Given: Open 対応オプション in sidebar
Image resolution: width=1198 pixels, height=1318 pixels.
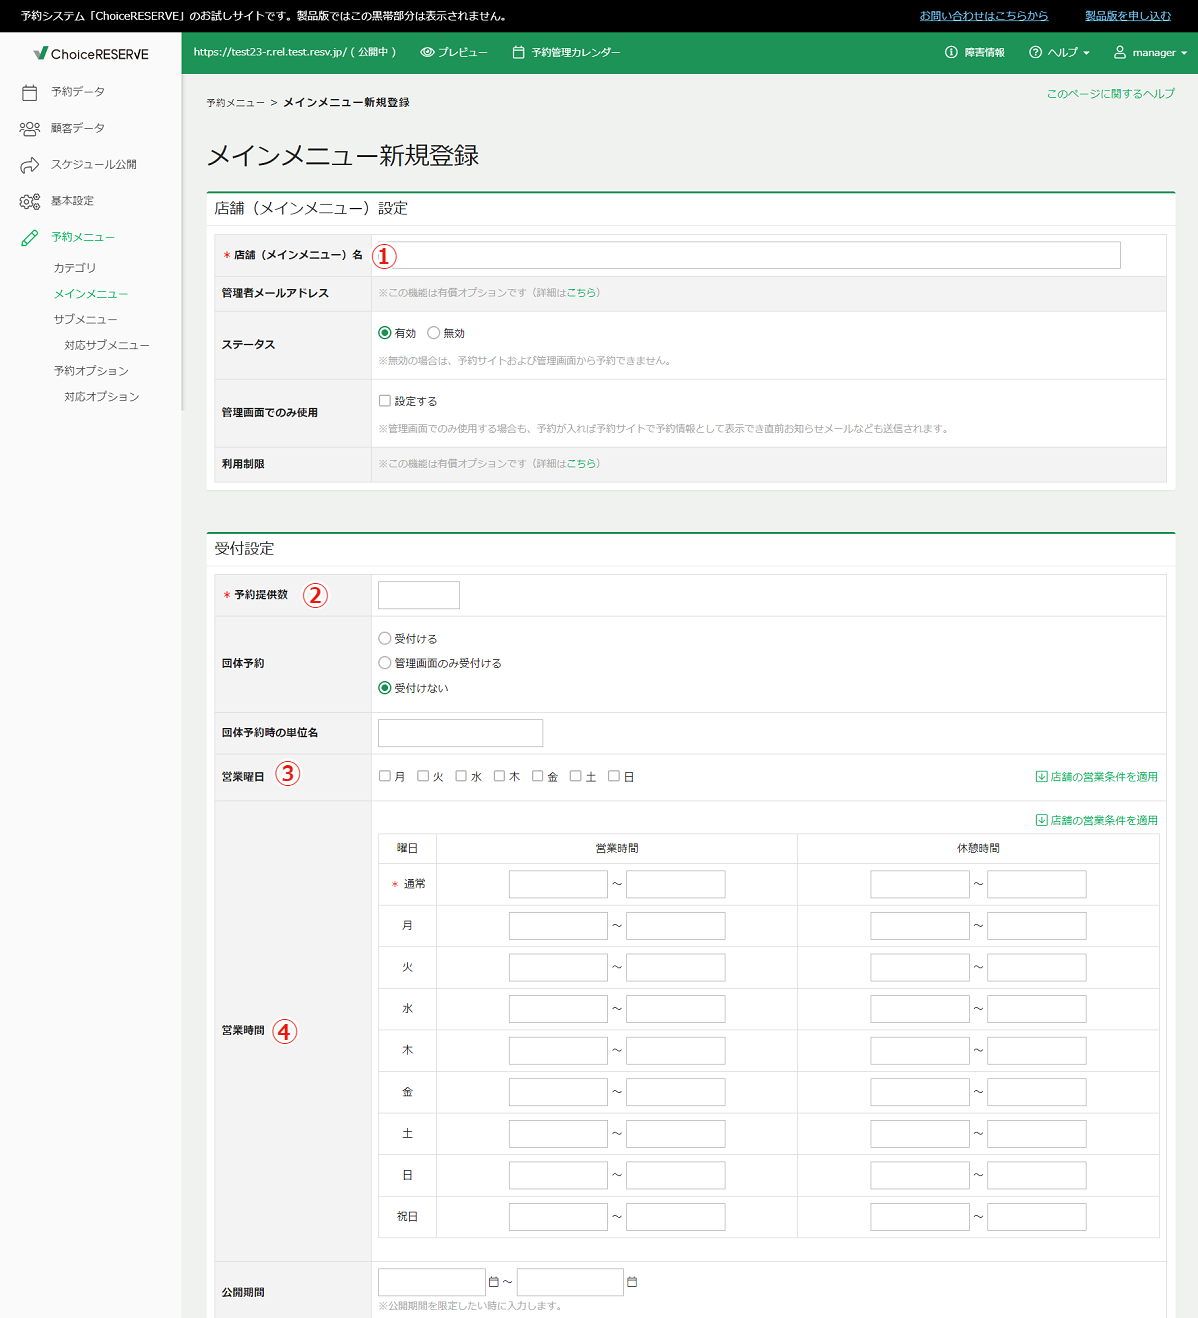Looking at the screenshot, I should point(102,397).
